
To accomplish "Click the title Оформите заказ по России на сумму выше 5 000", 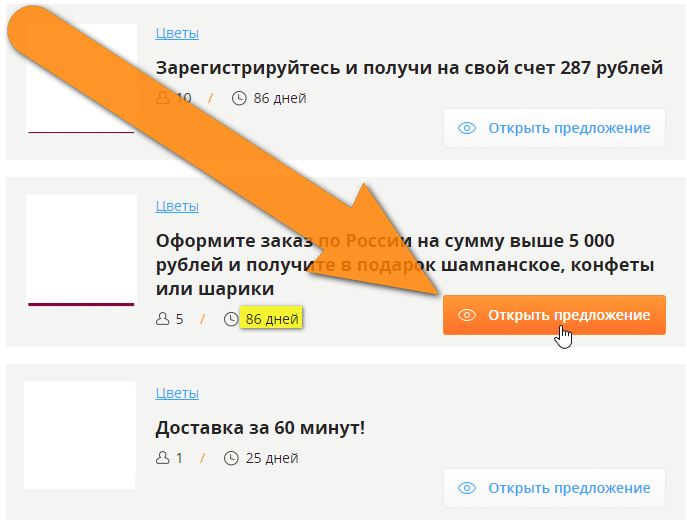I will (x=405, y=265).
